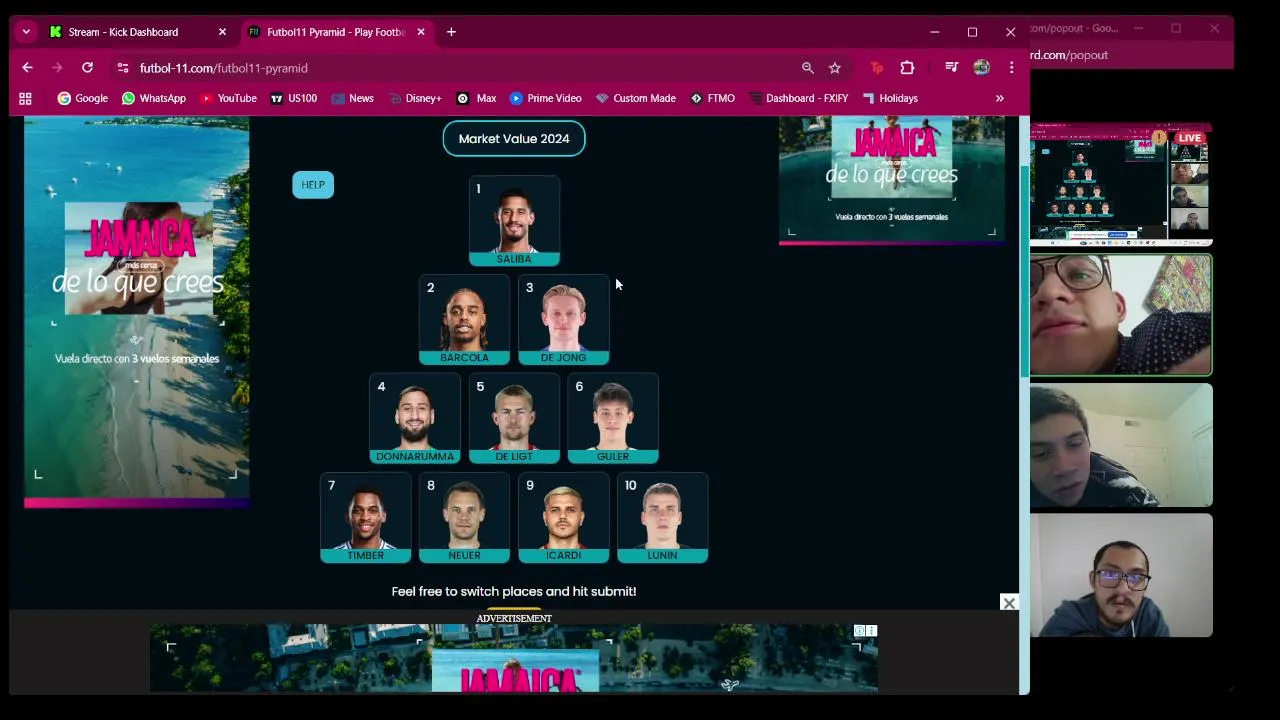Viewport: 1280px width, 720px height.
Task: Open the Holidays bookmark
Action: (x=890, y=98)
